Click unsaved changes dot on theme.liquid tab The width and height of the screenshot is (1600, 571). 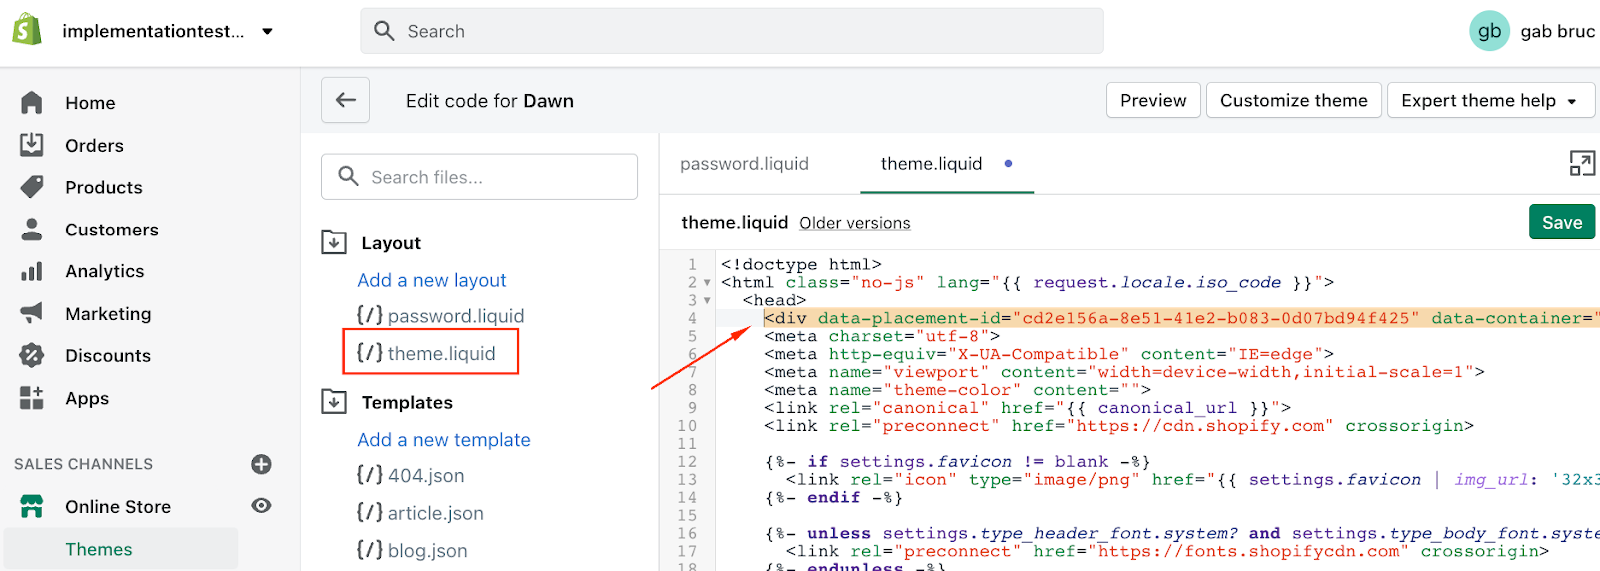[1008, 163]
